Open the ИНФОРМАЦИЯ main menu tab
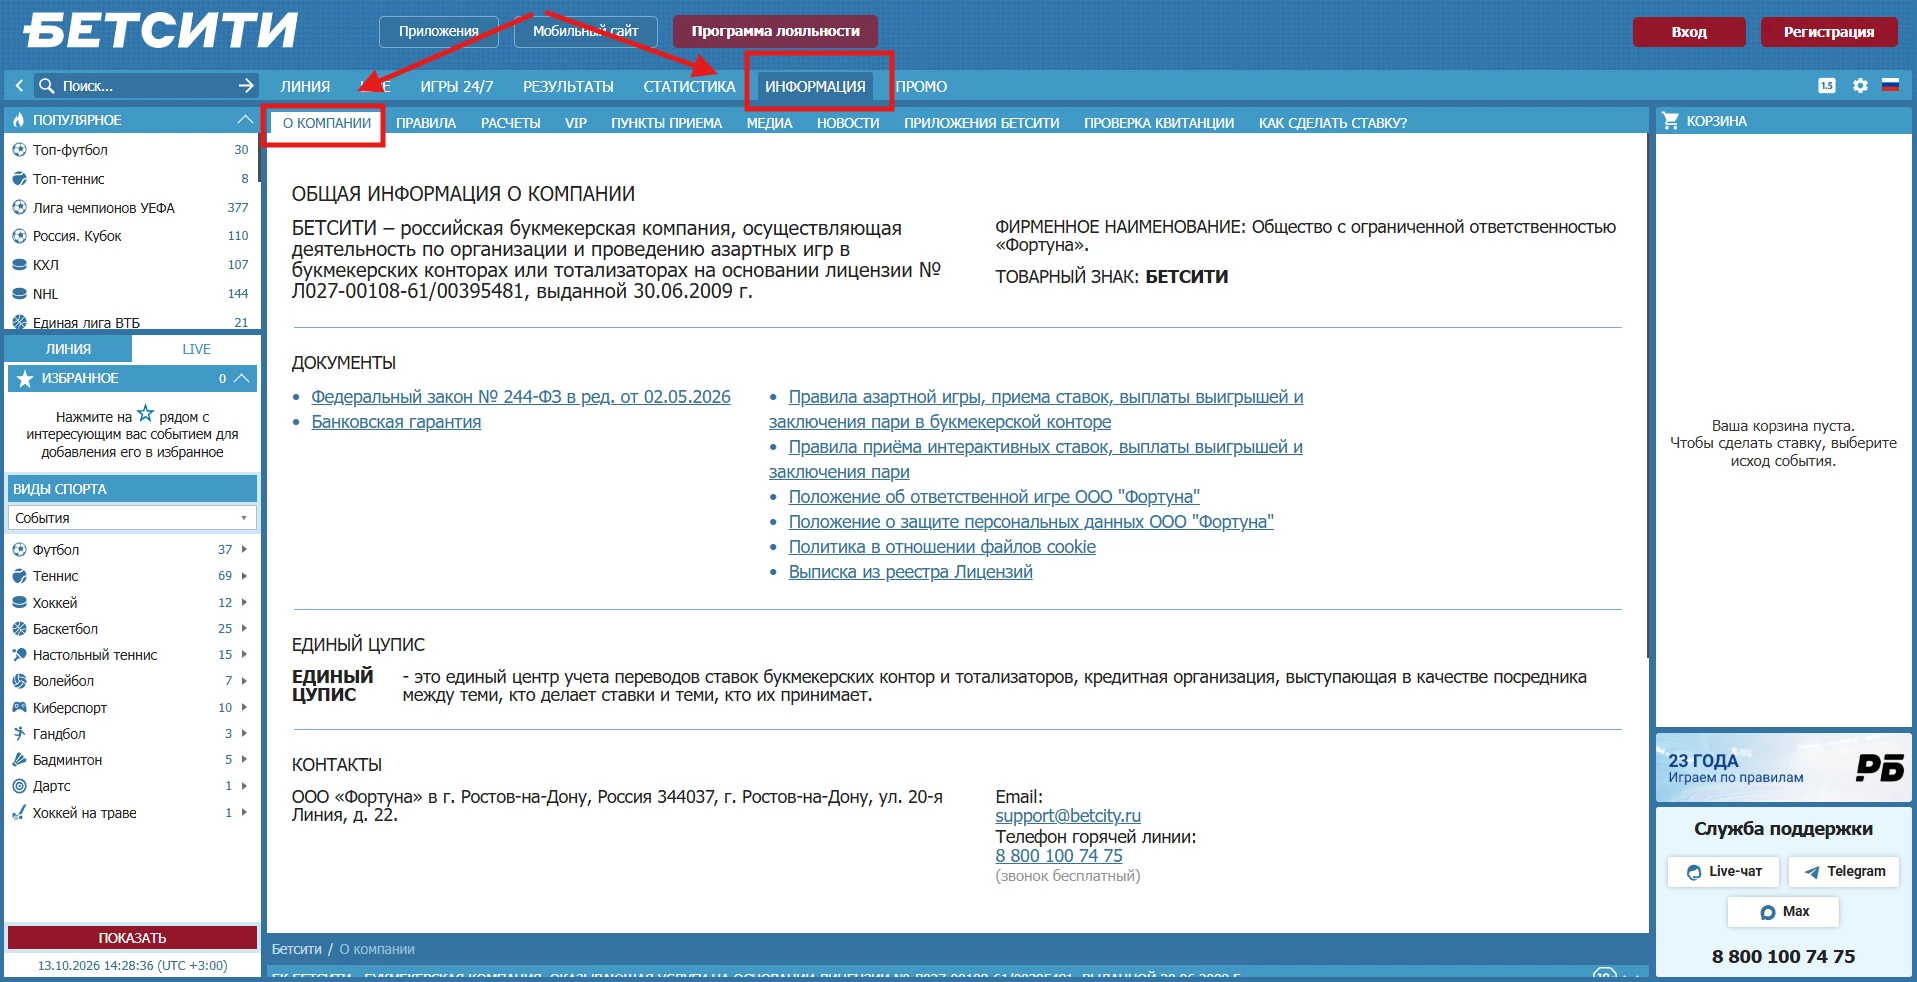The width and height of the screenshot is (1917, 982). click(x=815, y=87)
